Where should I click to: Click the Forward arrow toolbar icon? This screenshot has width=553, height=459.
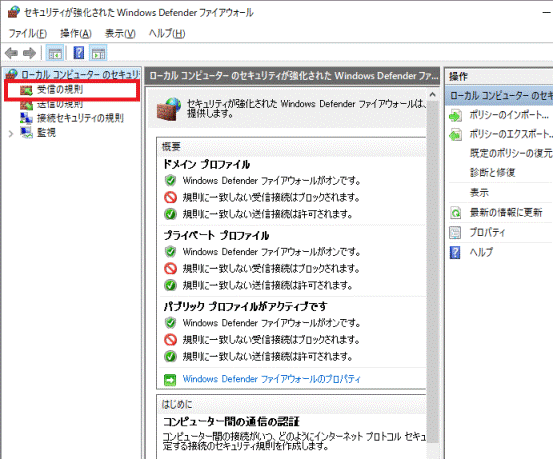click(29, 53)
